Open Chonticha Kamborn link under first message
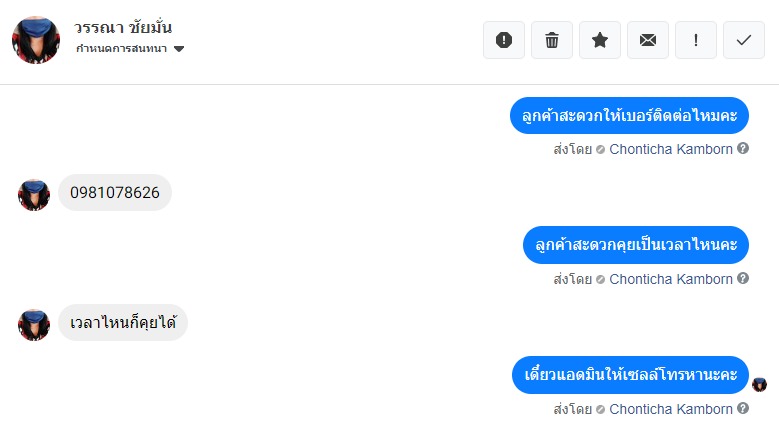The width and height of the screenshot is (779, 433). point(670,149)
